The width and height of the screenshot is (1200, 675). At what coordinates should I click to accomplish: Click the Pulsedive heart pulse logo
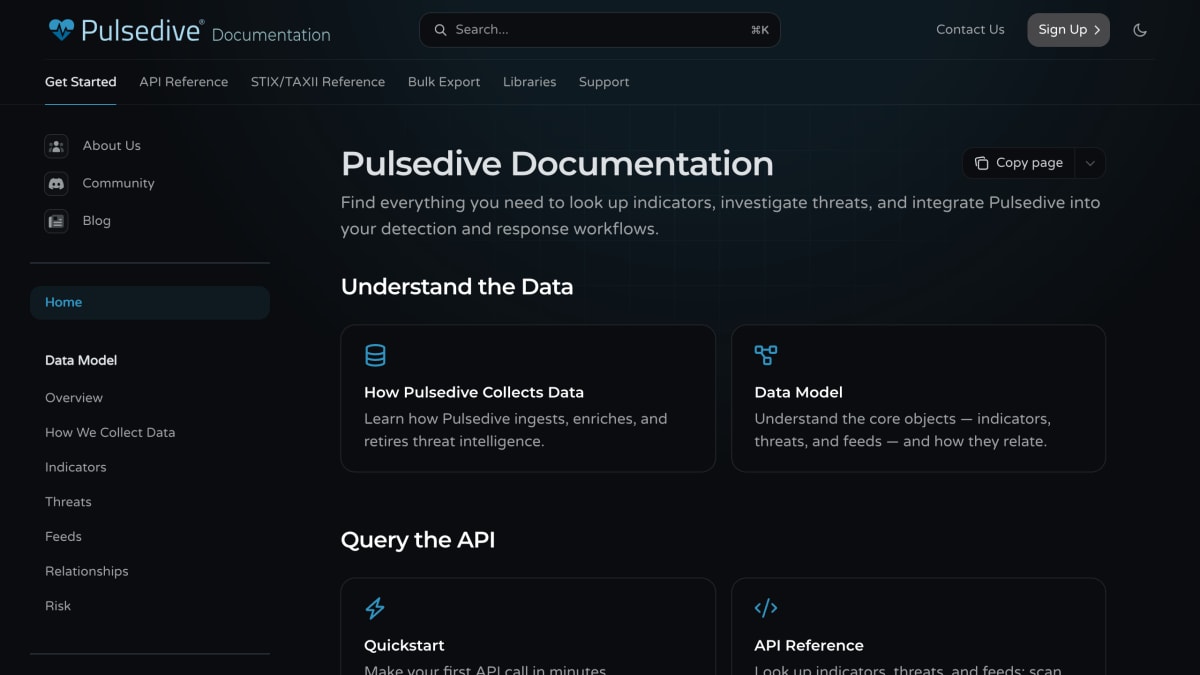click(61, 30)
